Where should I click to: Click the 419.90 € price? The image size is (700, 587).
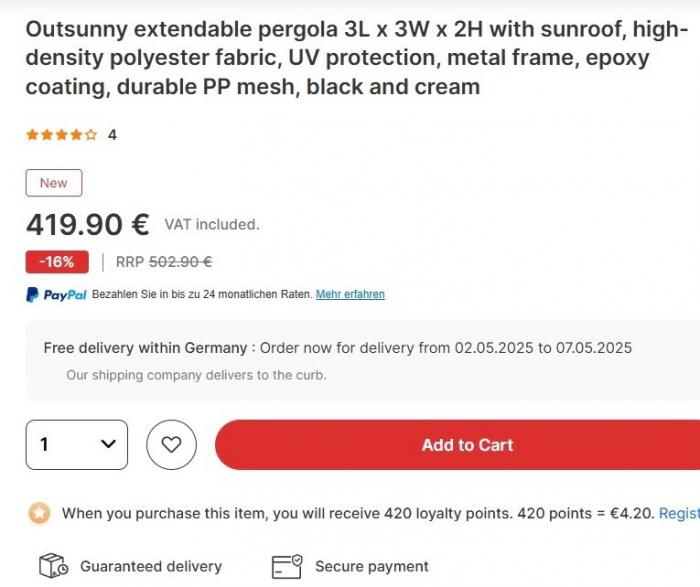pyautogui.click(x=88, y=224)
